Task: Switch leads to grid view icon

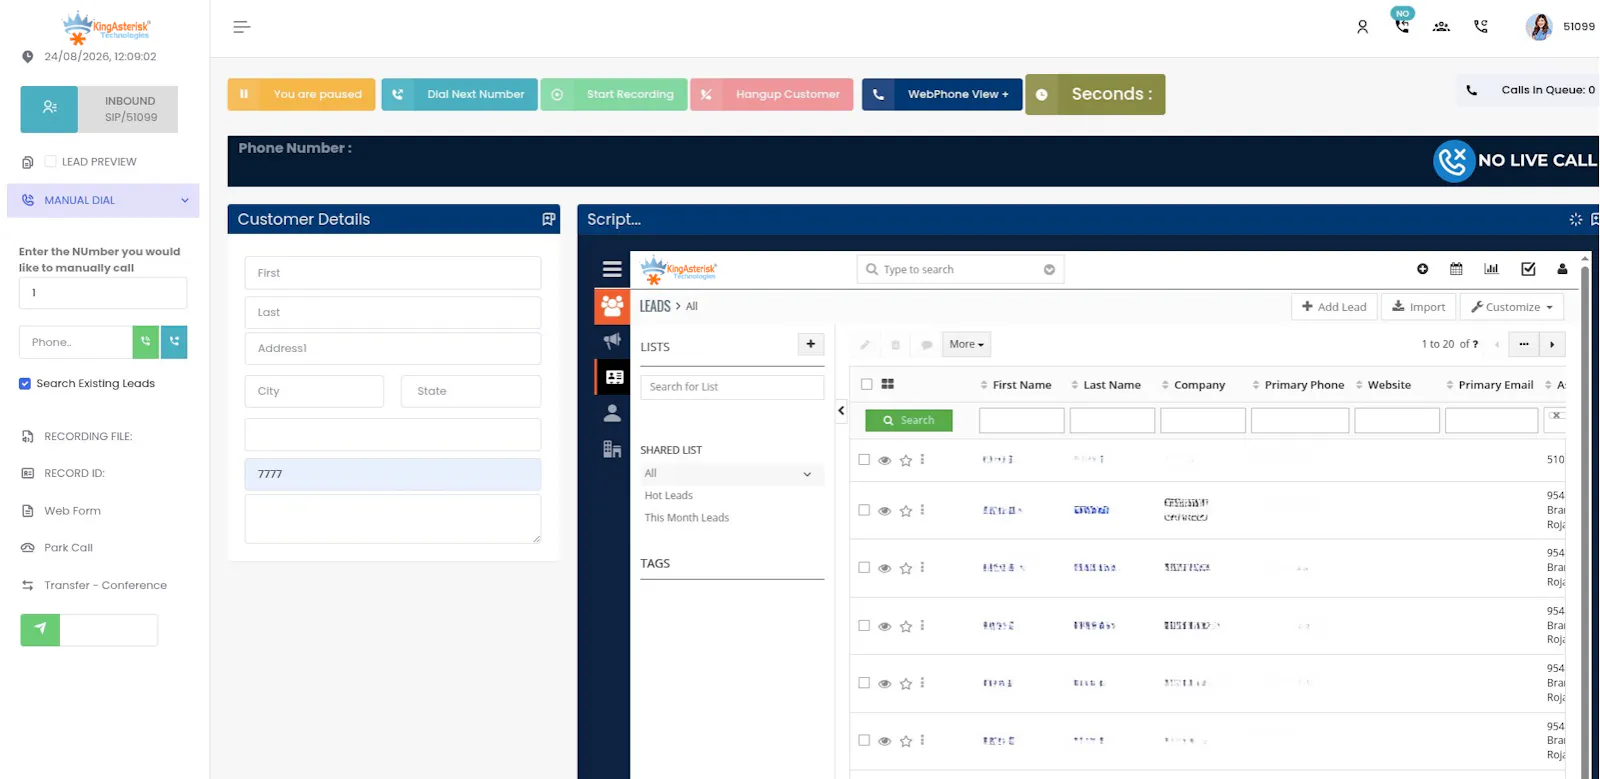Action: point(887,384)
